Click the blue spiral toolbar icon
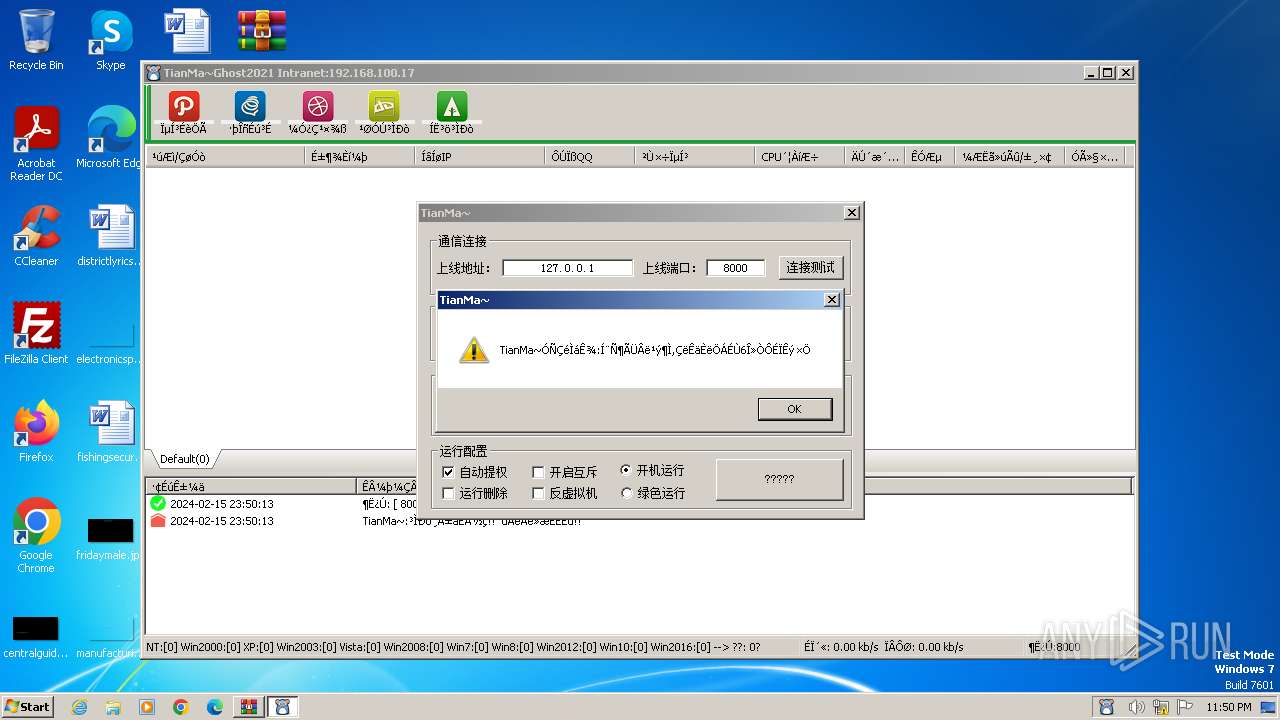 250,106
